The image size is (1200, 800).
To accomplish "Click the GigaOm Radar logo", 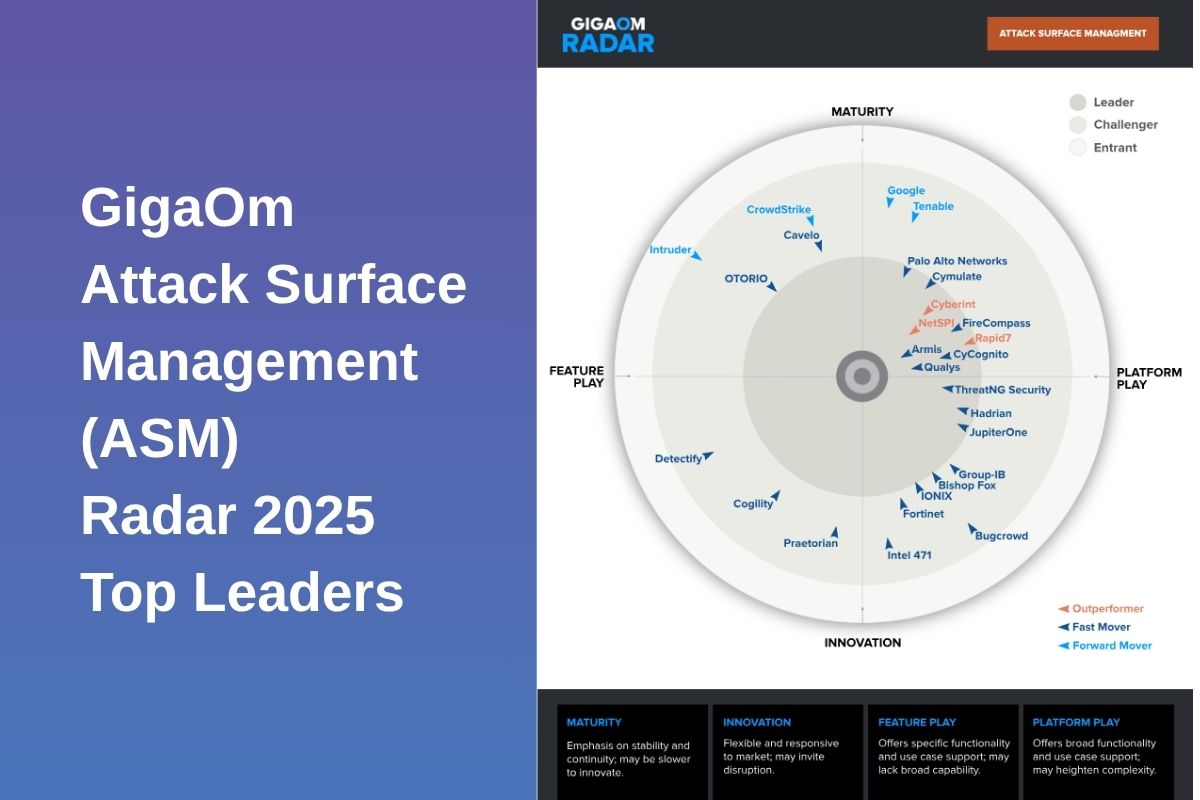I will click(x=610, y=33).
